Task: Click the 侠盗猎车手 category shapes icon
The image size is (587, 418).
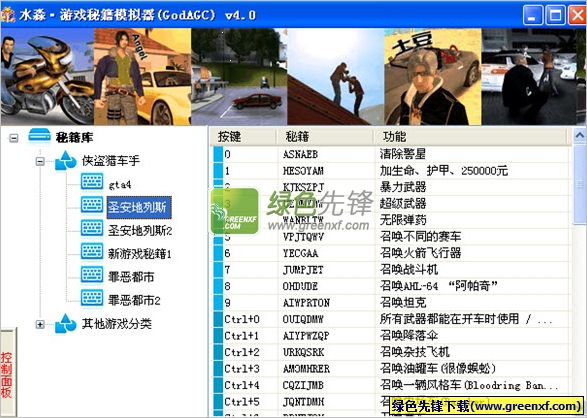Action: [66, 161]
